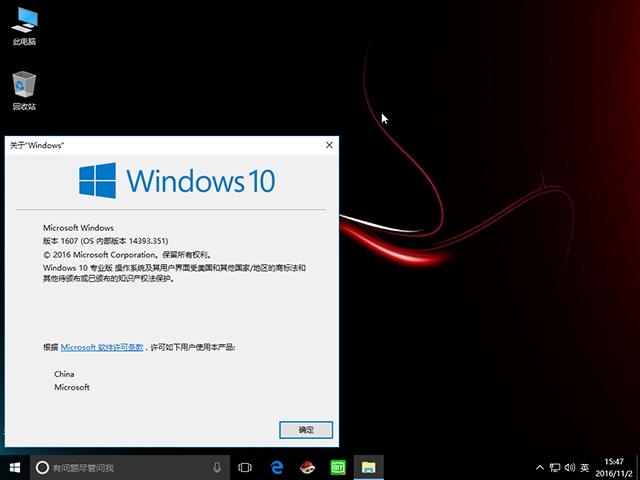This screenshot has height=480, width=640.
Task: Open the taskbar clock and date
Action: (x=614, y=467)
